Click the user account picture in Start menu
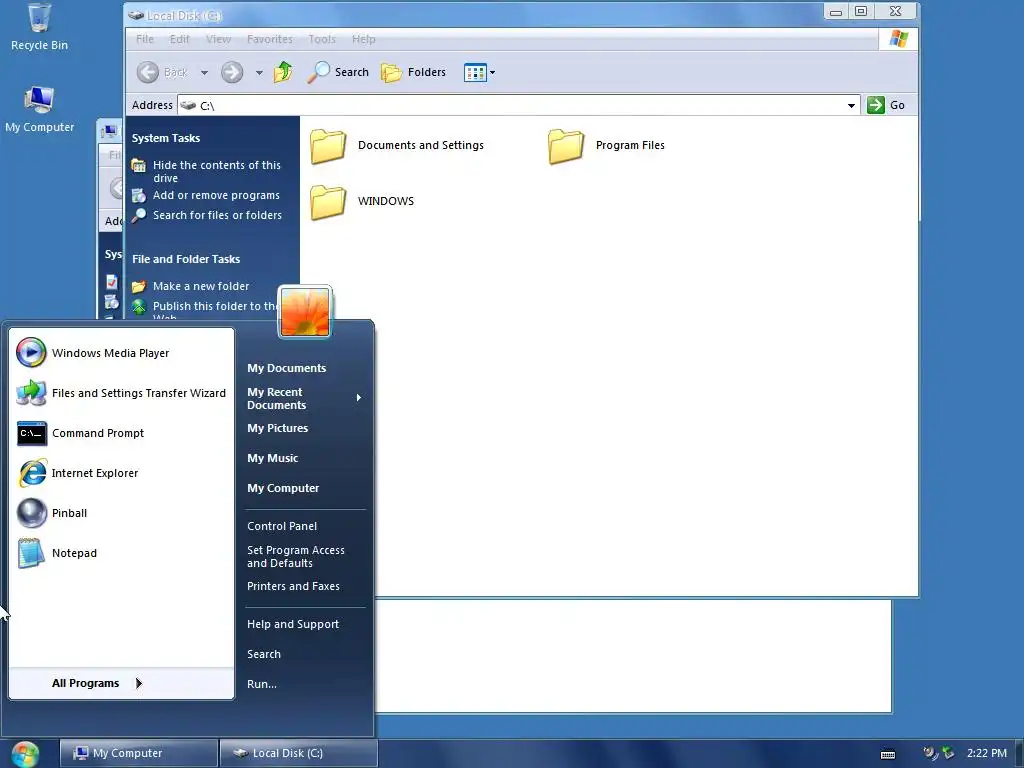Screen dimensions: 1024x768 click(305, 312)
